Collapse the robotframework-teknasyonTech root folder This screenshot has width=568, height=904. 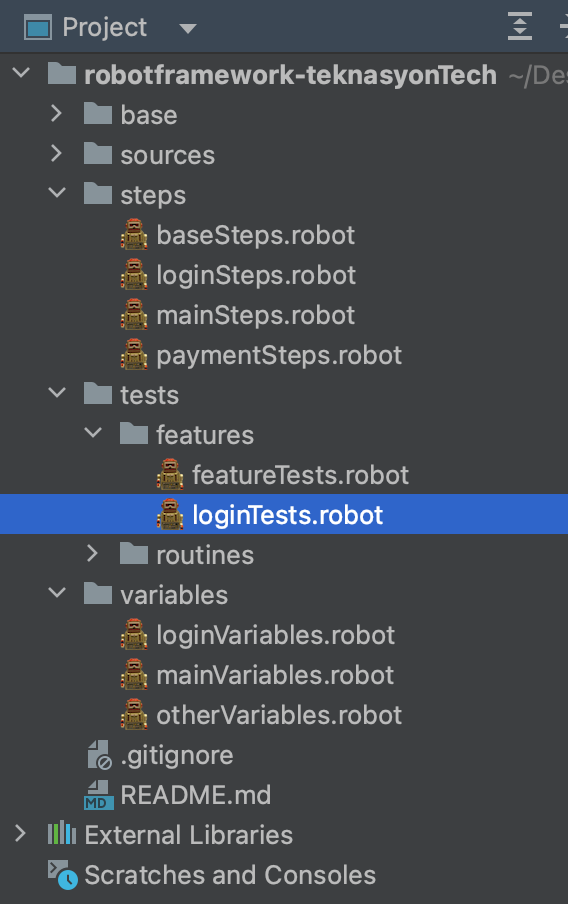[x=21, y=73]
